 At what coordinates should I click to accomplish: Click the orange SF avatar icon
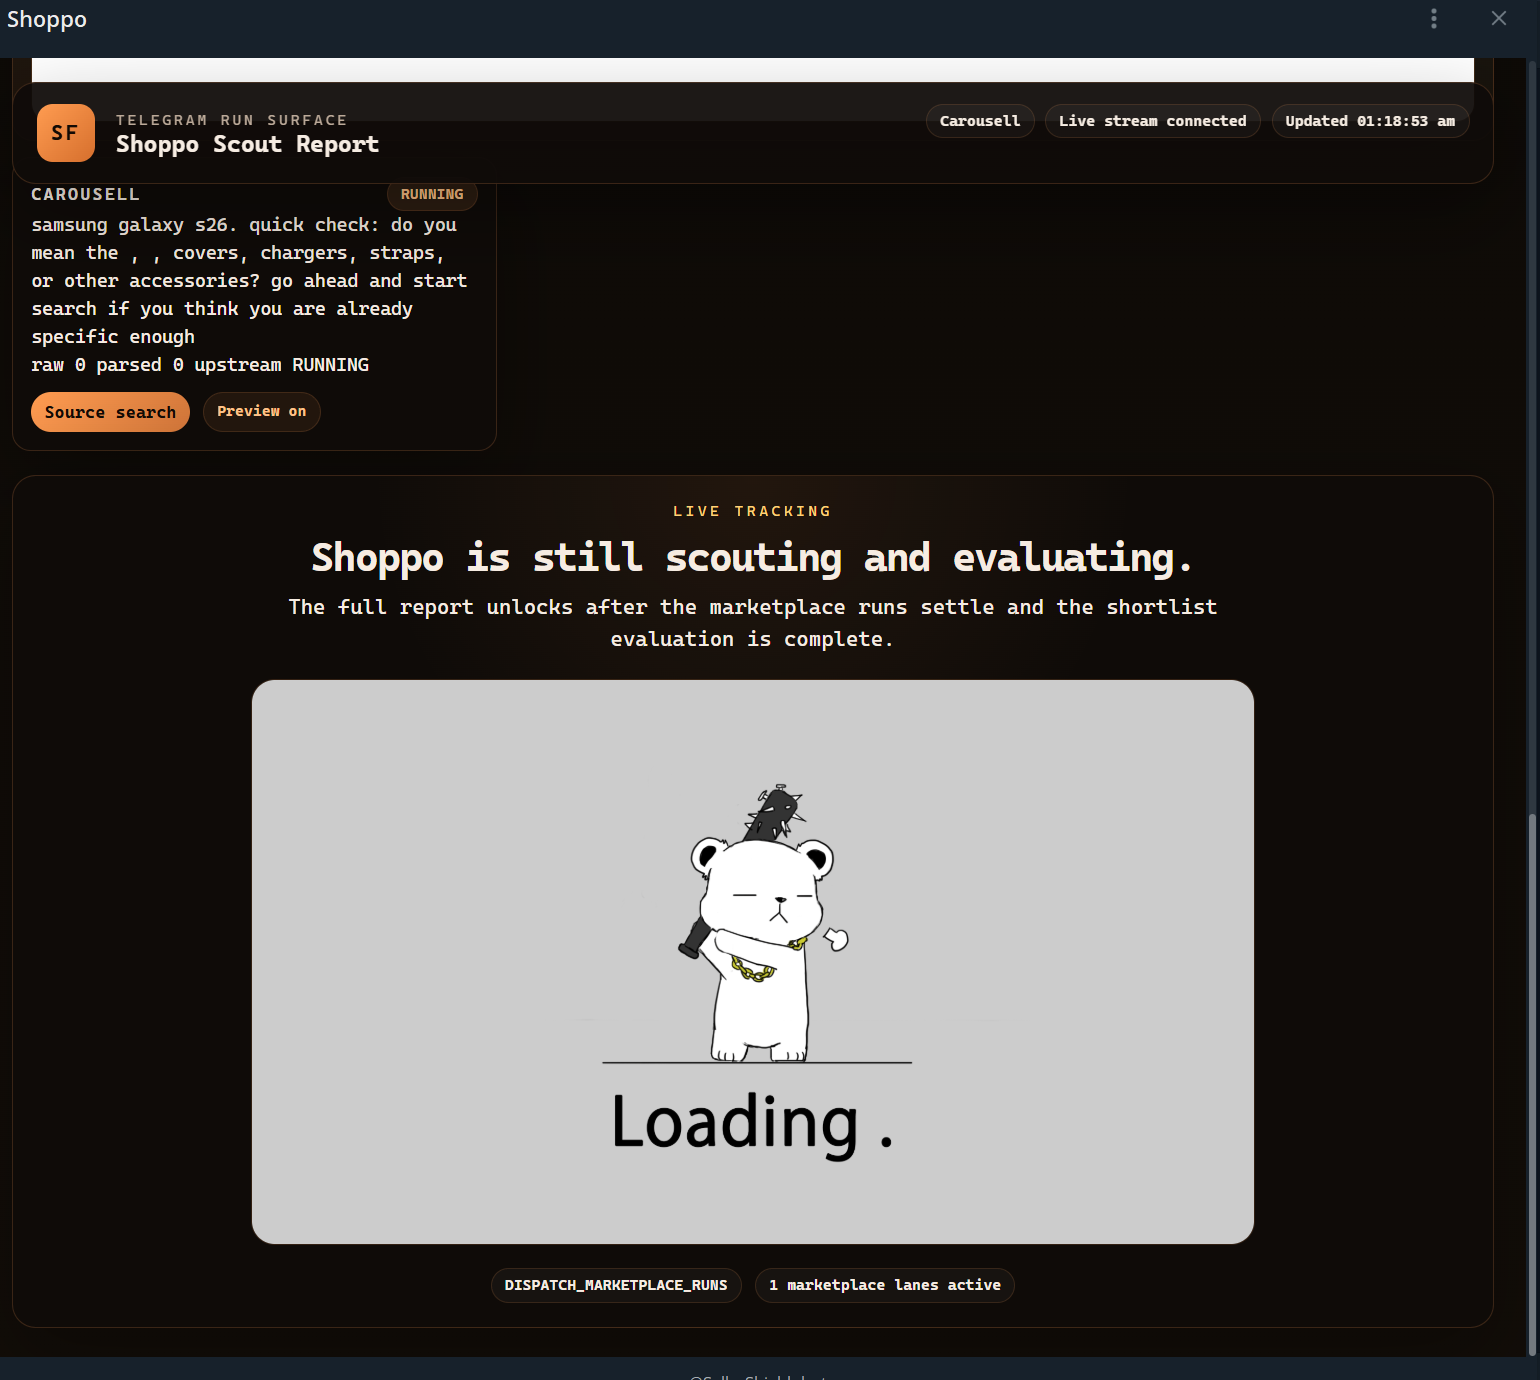click(x=65, y=132)
